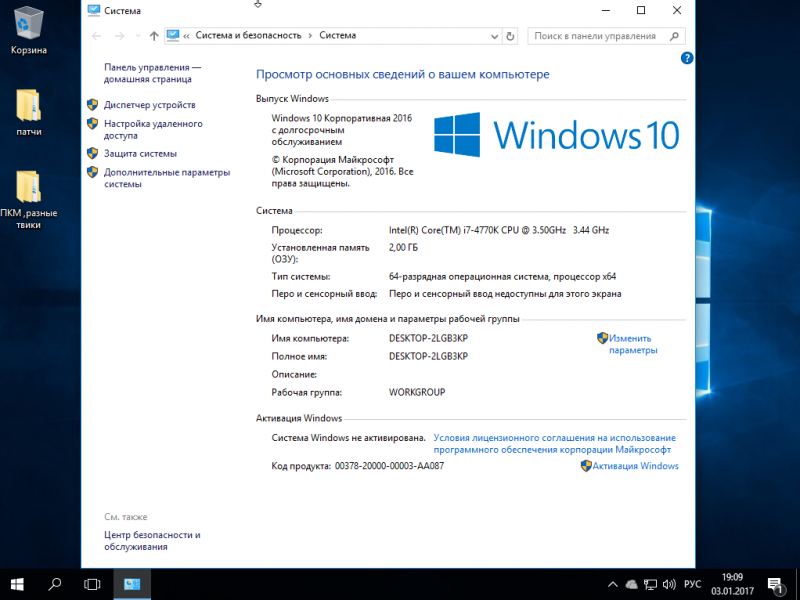Click Система Windows не активирована text
The height and width of the screenshot is (600, 800).
tap(348, 438)
